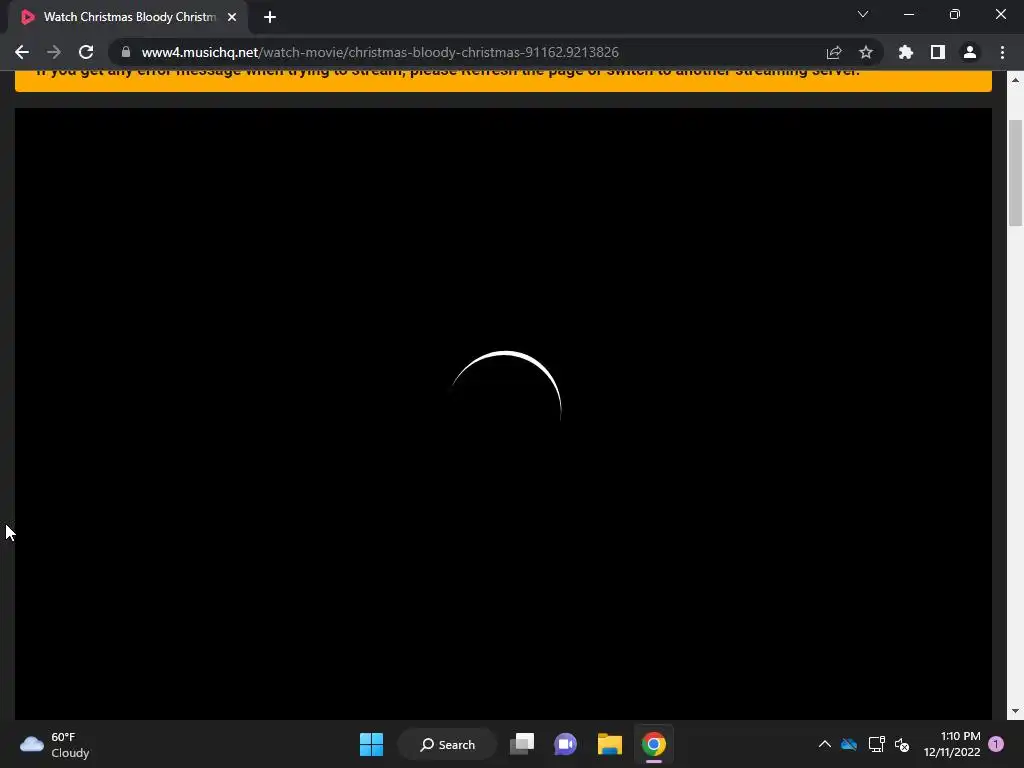Toggle the Chrome side panel
The width and height of the screenshot is (1024, 768).
[x=938, y=52]
